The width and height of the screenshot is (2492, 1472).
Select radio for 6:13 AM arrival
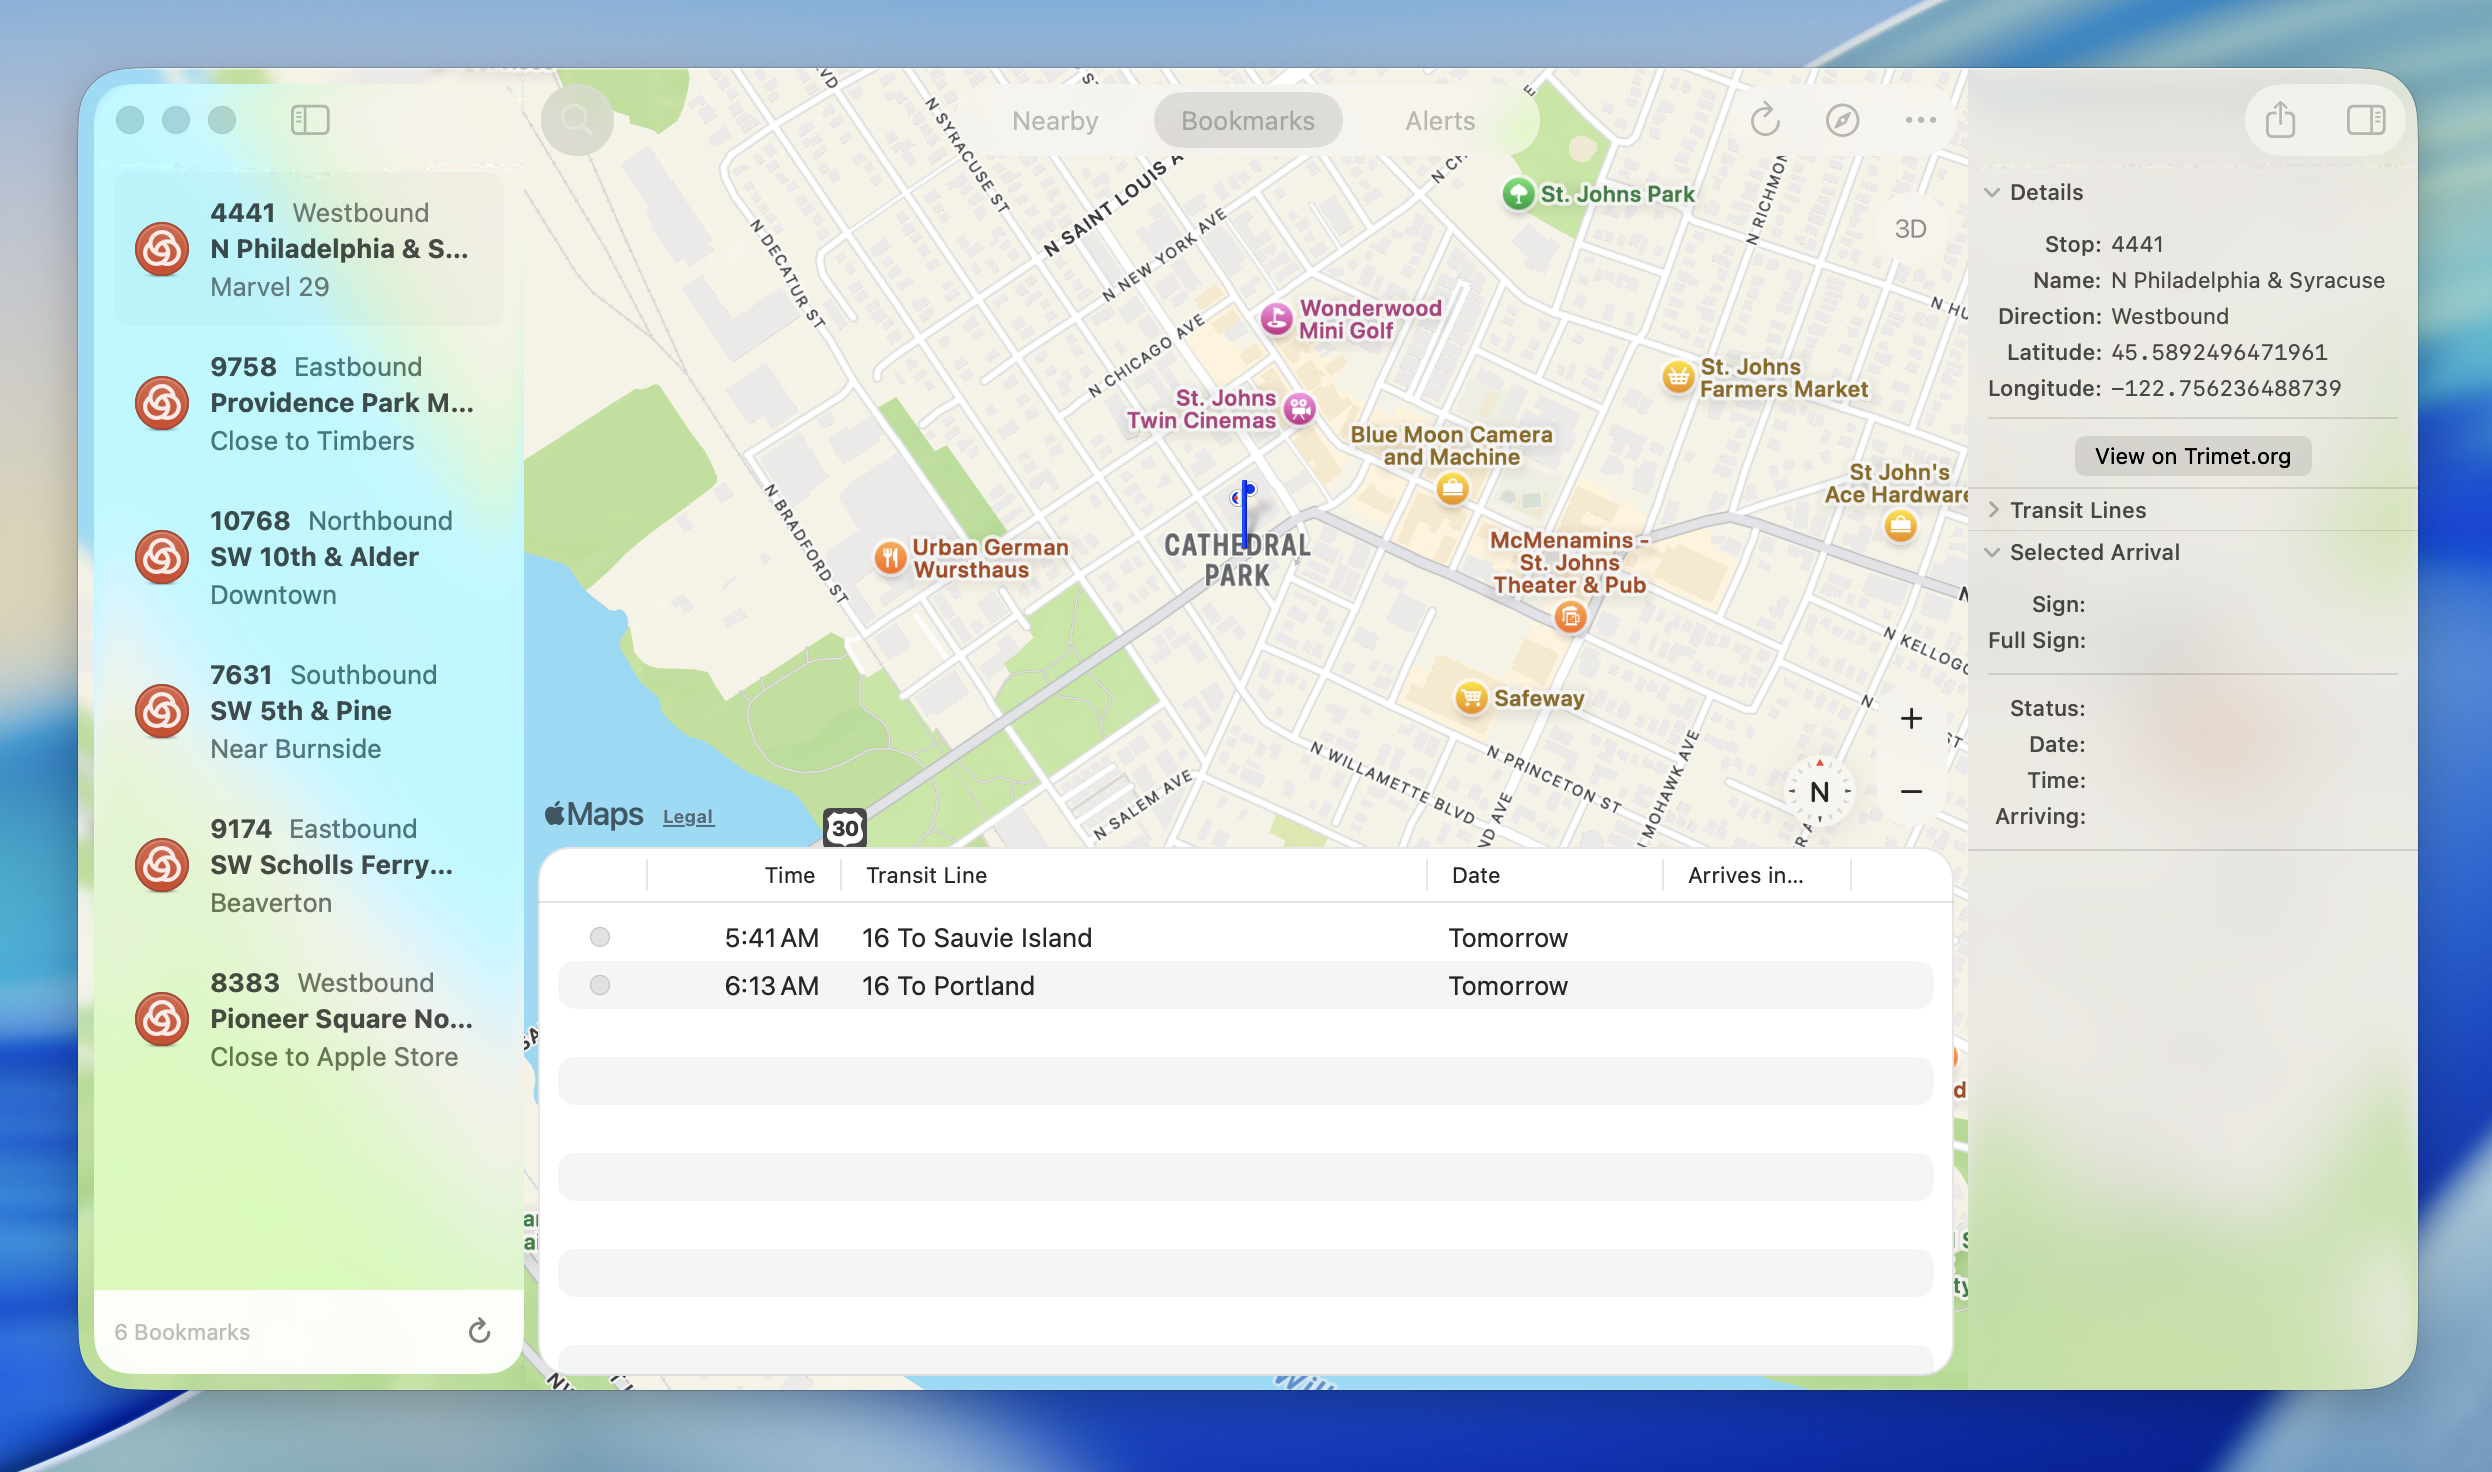pyautogui.click(x=600, y=985)
